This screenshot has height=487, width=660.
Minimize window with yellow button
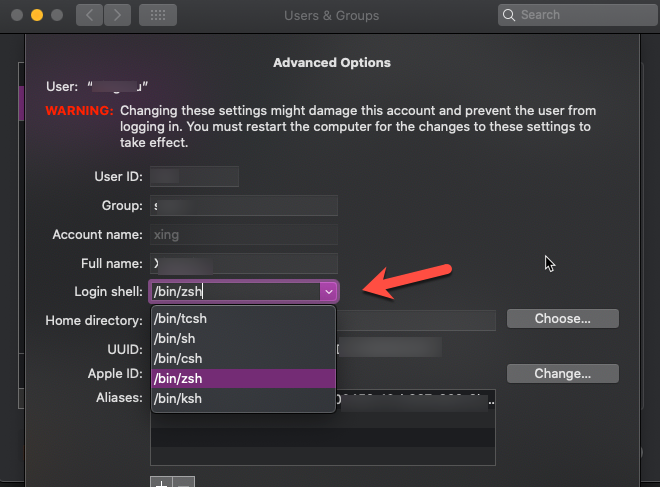coord(37,15)
